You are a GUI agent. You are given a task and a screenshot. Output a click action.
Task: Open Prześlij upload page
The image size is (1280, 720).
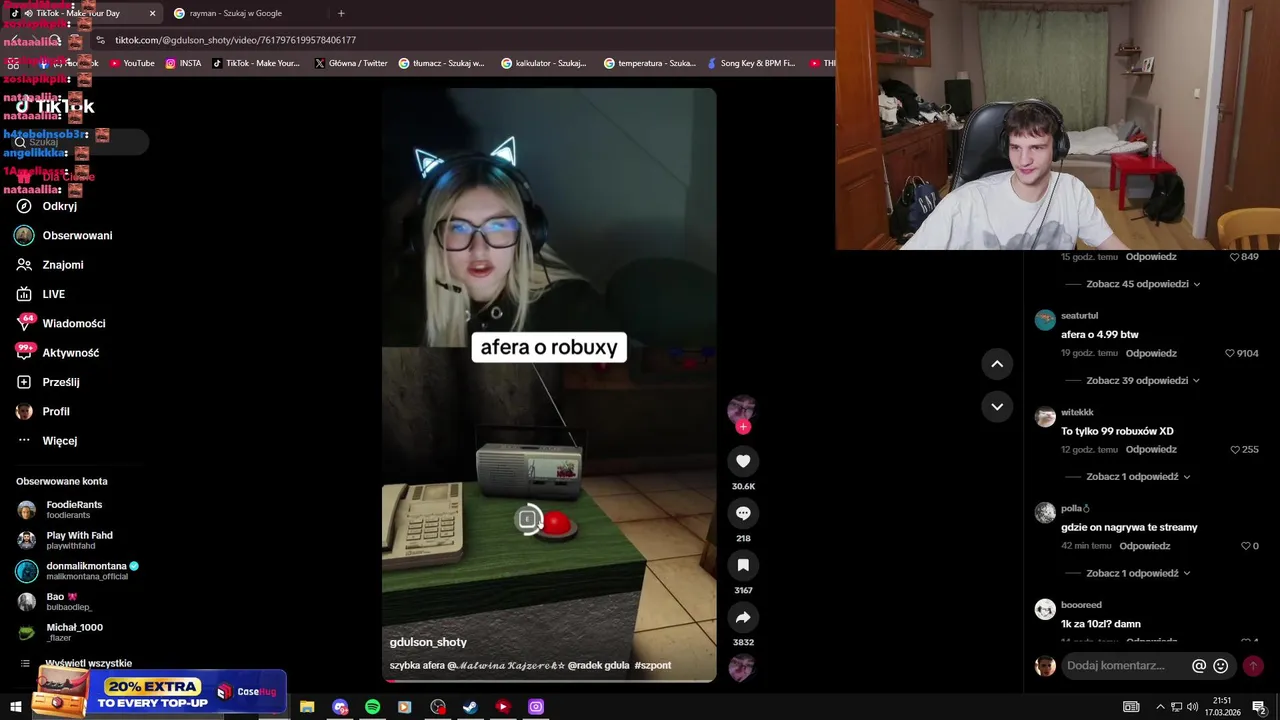(x=62, y=382)
